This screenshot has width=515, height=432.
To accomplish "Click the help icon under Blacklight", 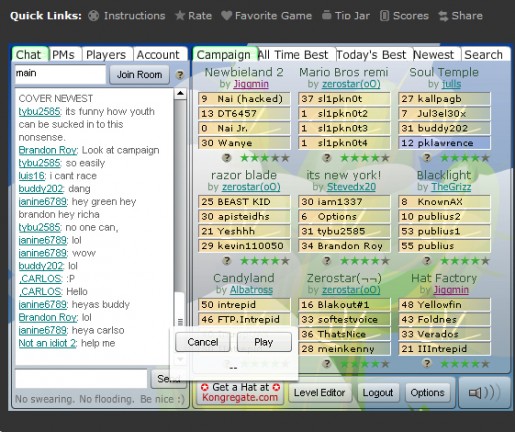I will click(427, 261).
